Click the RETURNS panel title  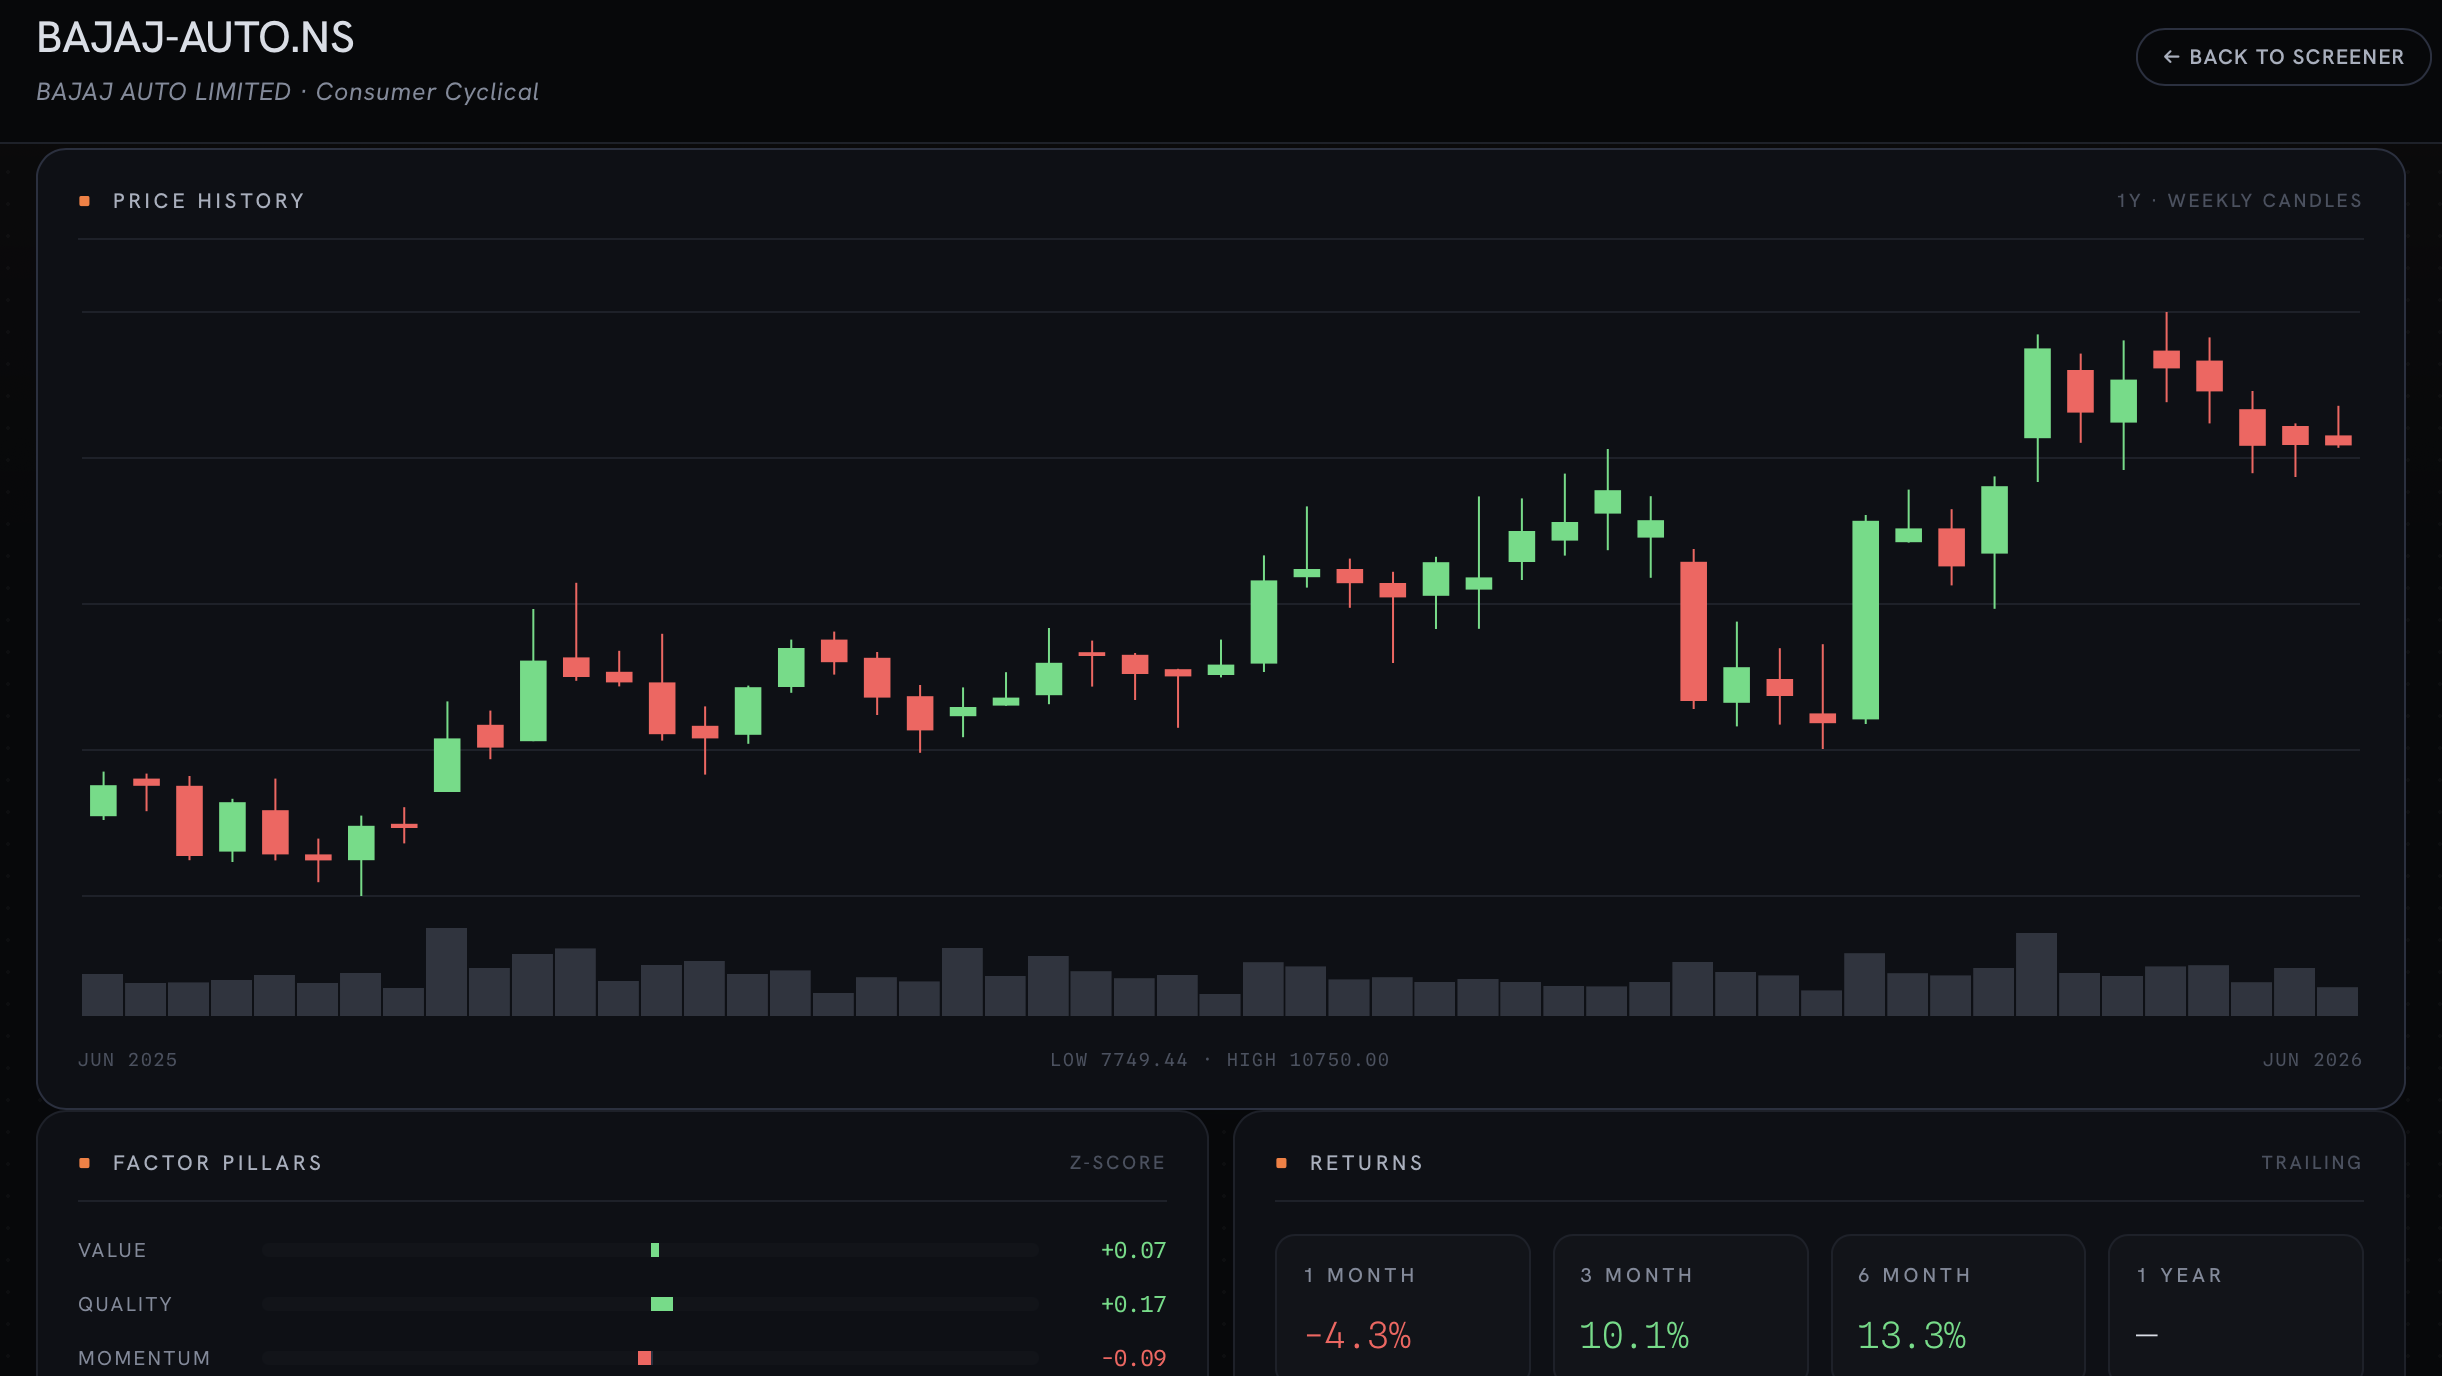tap(1366, 1163)
